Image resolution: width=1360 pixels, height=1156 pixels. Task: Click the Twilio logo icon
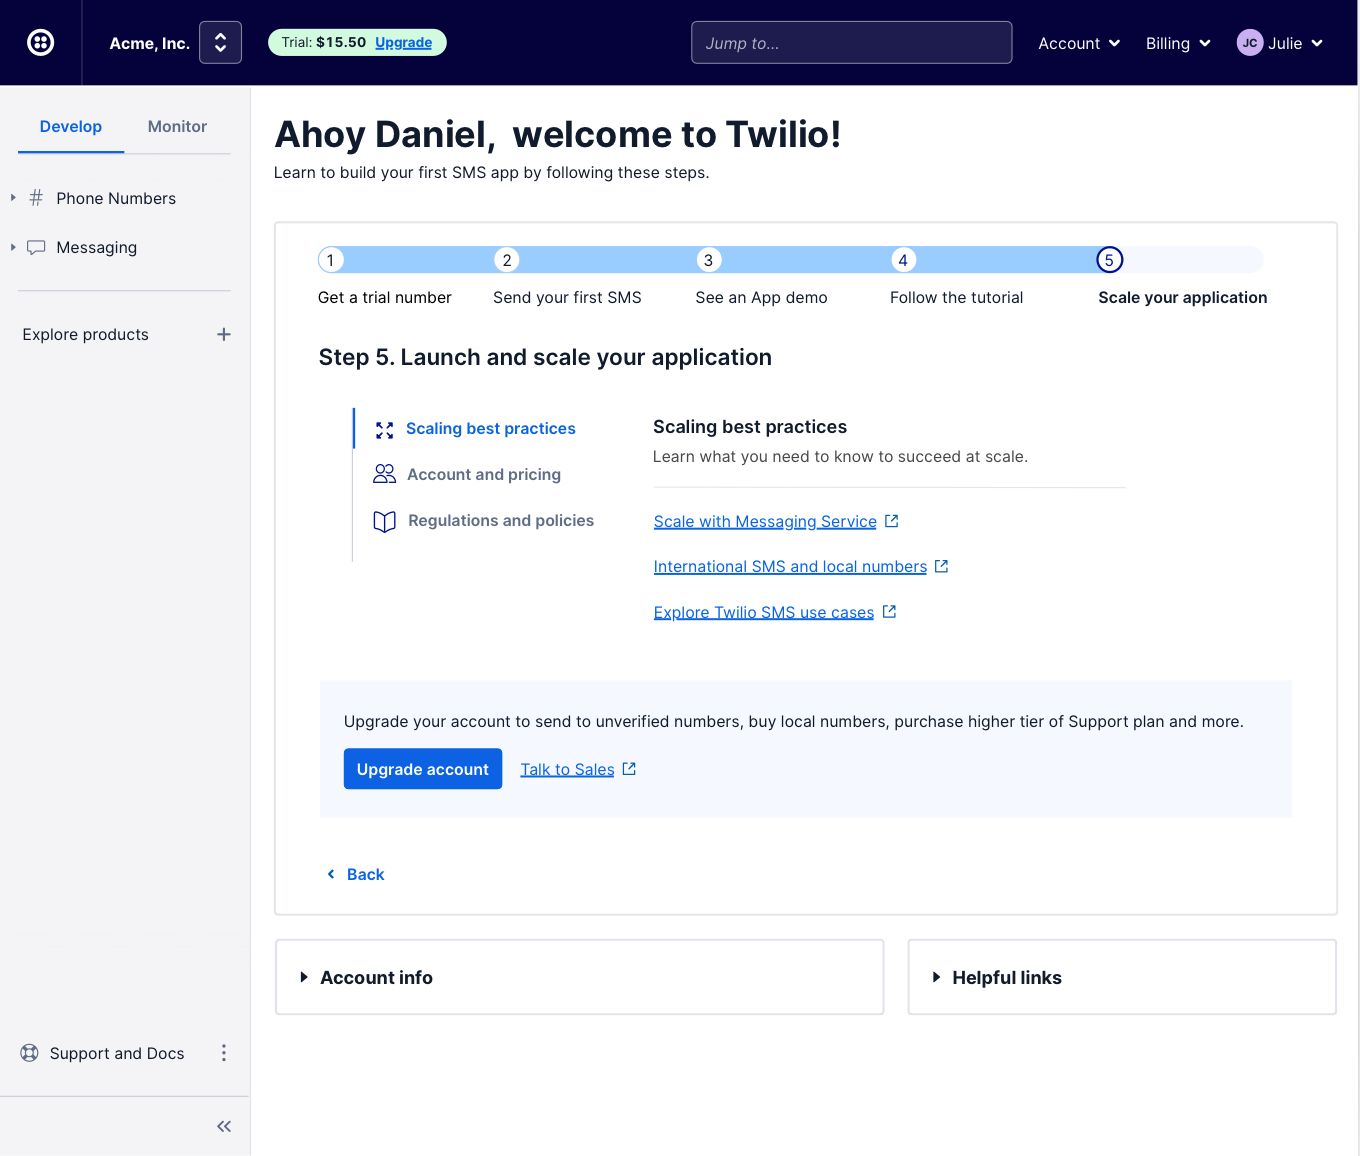click(40, 42)
